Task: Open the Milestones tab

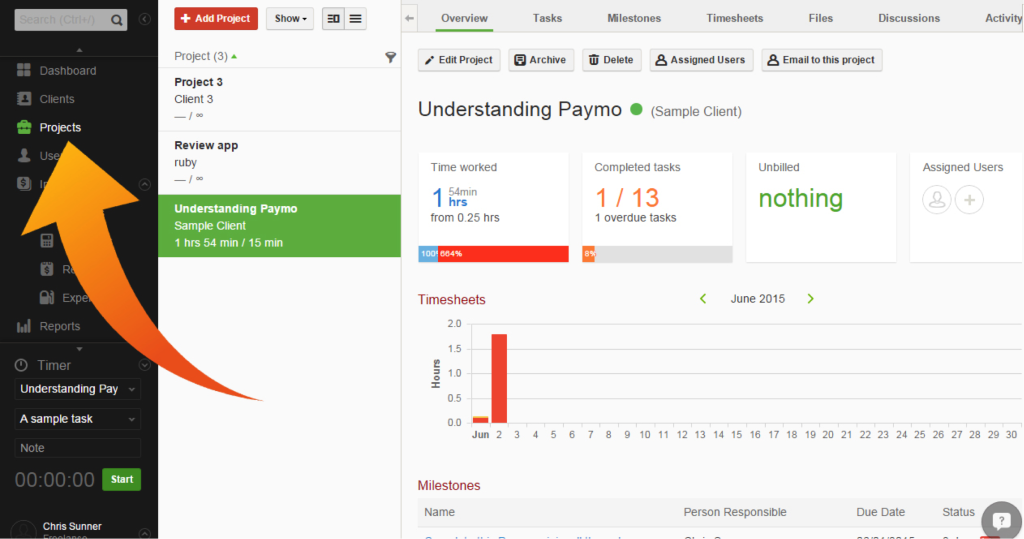Action: coord(634,18)
